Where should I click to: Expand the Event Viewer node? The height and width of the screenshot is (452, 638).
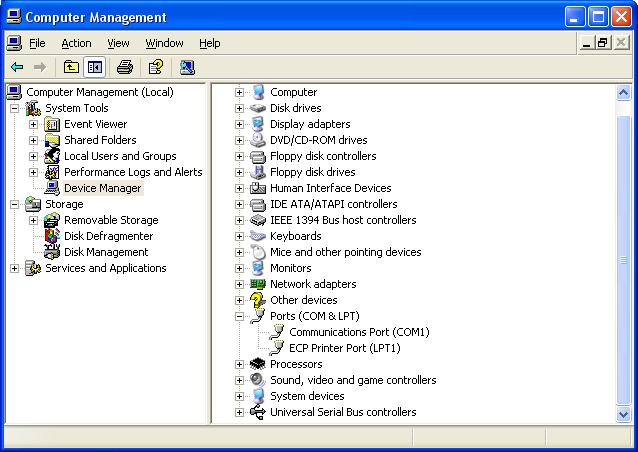[x=33, y=124]
